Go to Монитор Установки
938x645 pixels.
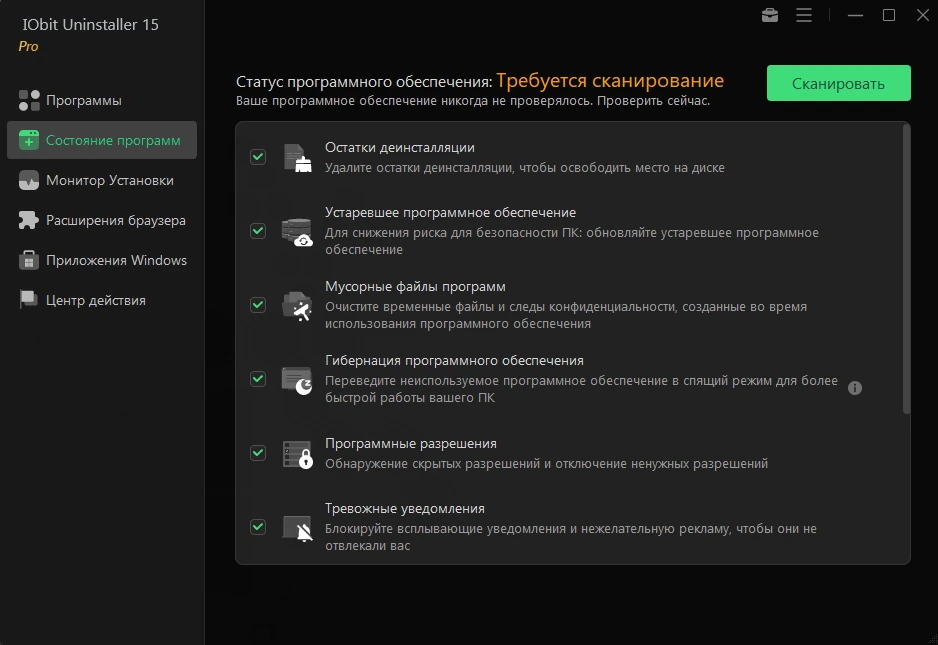point(102,180)
